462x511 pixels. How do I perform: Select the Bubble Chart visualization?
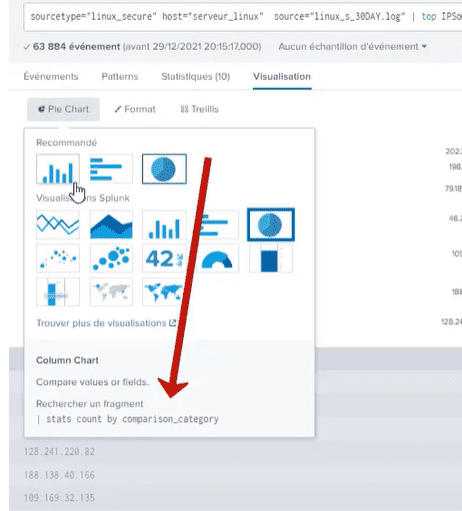click(x=111, y=258)
